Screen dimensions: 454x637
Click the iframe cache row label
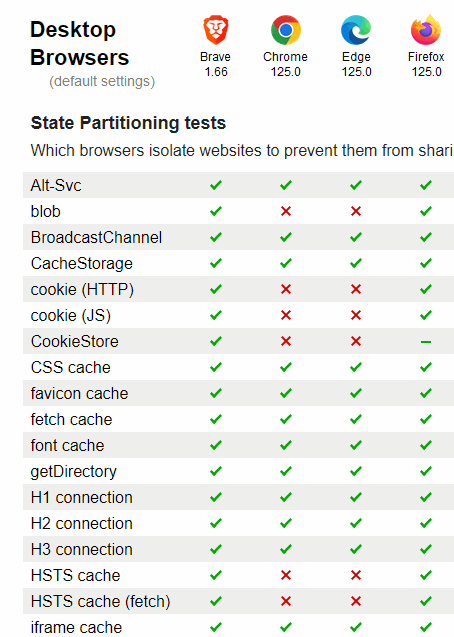[76, 628]
